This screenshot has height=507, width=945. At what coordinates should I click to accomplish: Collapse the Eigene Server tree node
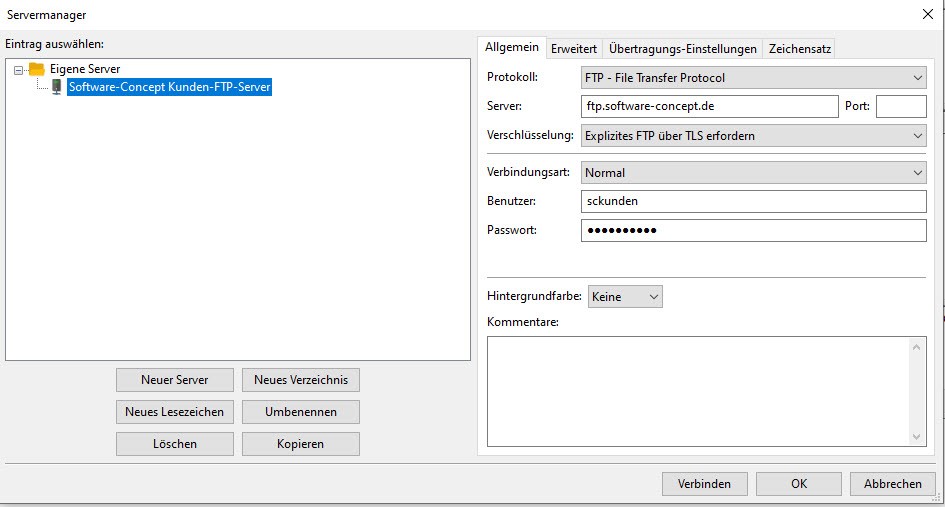coord(19,70)
